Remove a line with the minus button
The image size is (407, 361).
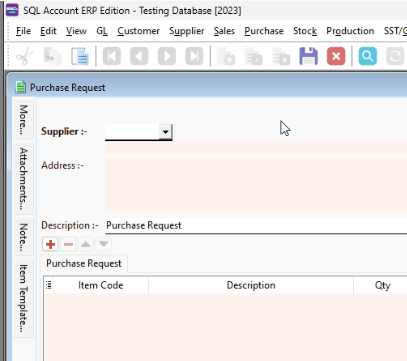[x=68, y=244]
